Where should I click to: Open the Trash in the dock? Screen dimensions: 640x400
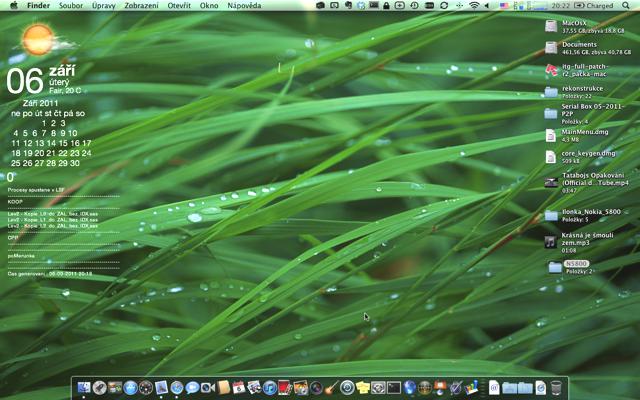click(x=556, y=387)
